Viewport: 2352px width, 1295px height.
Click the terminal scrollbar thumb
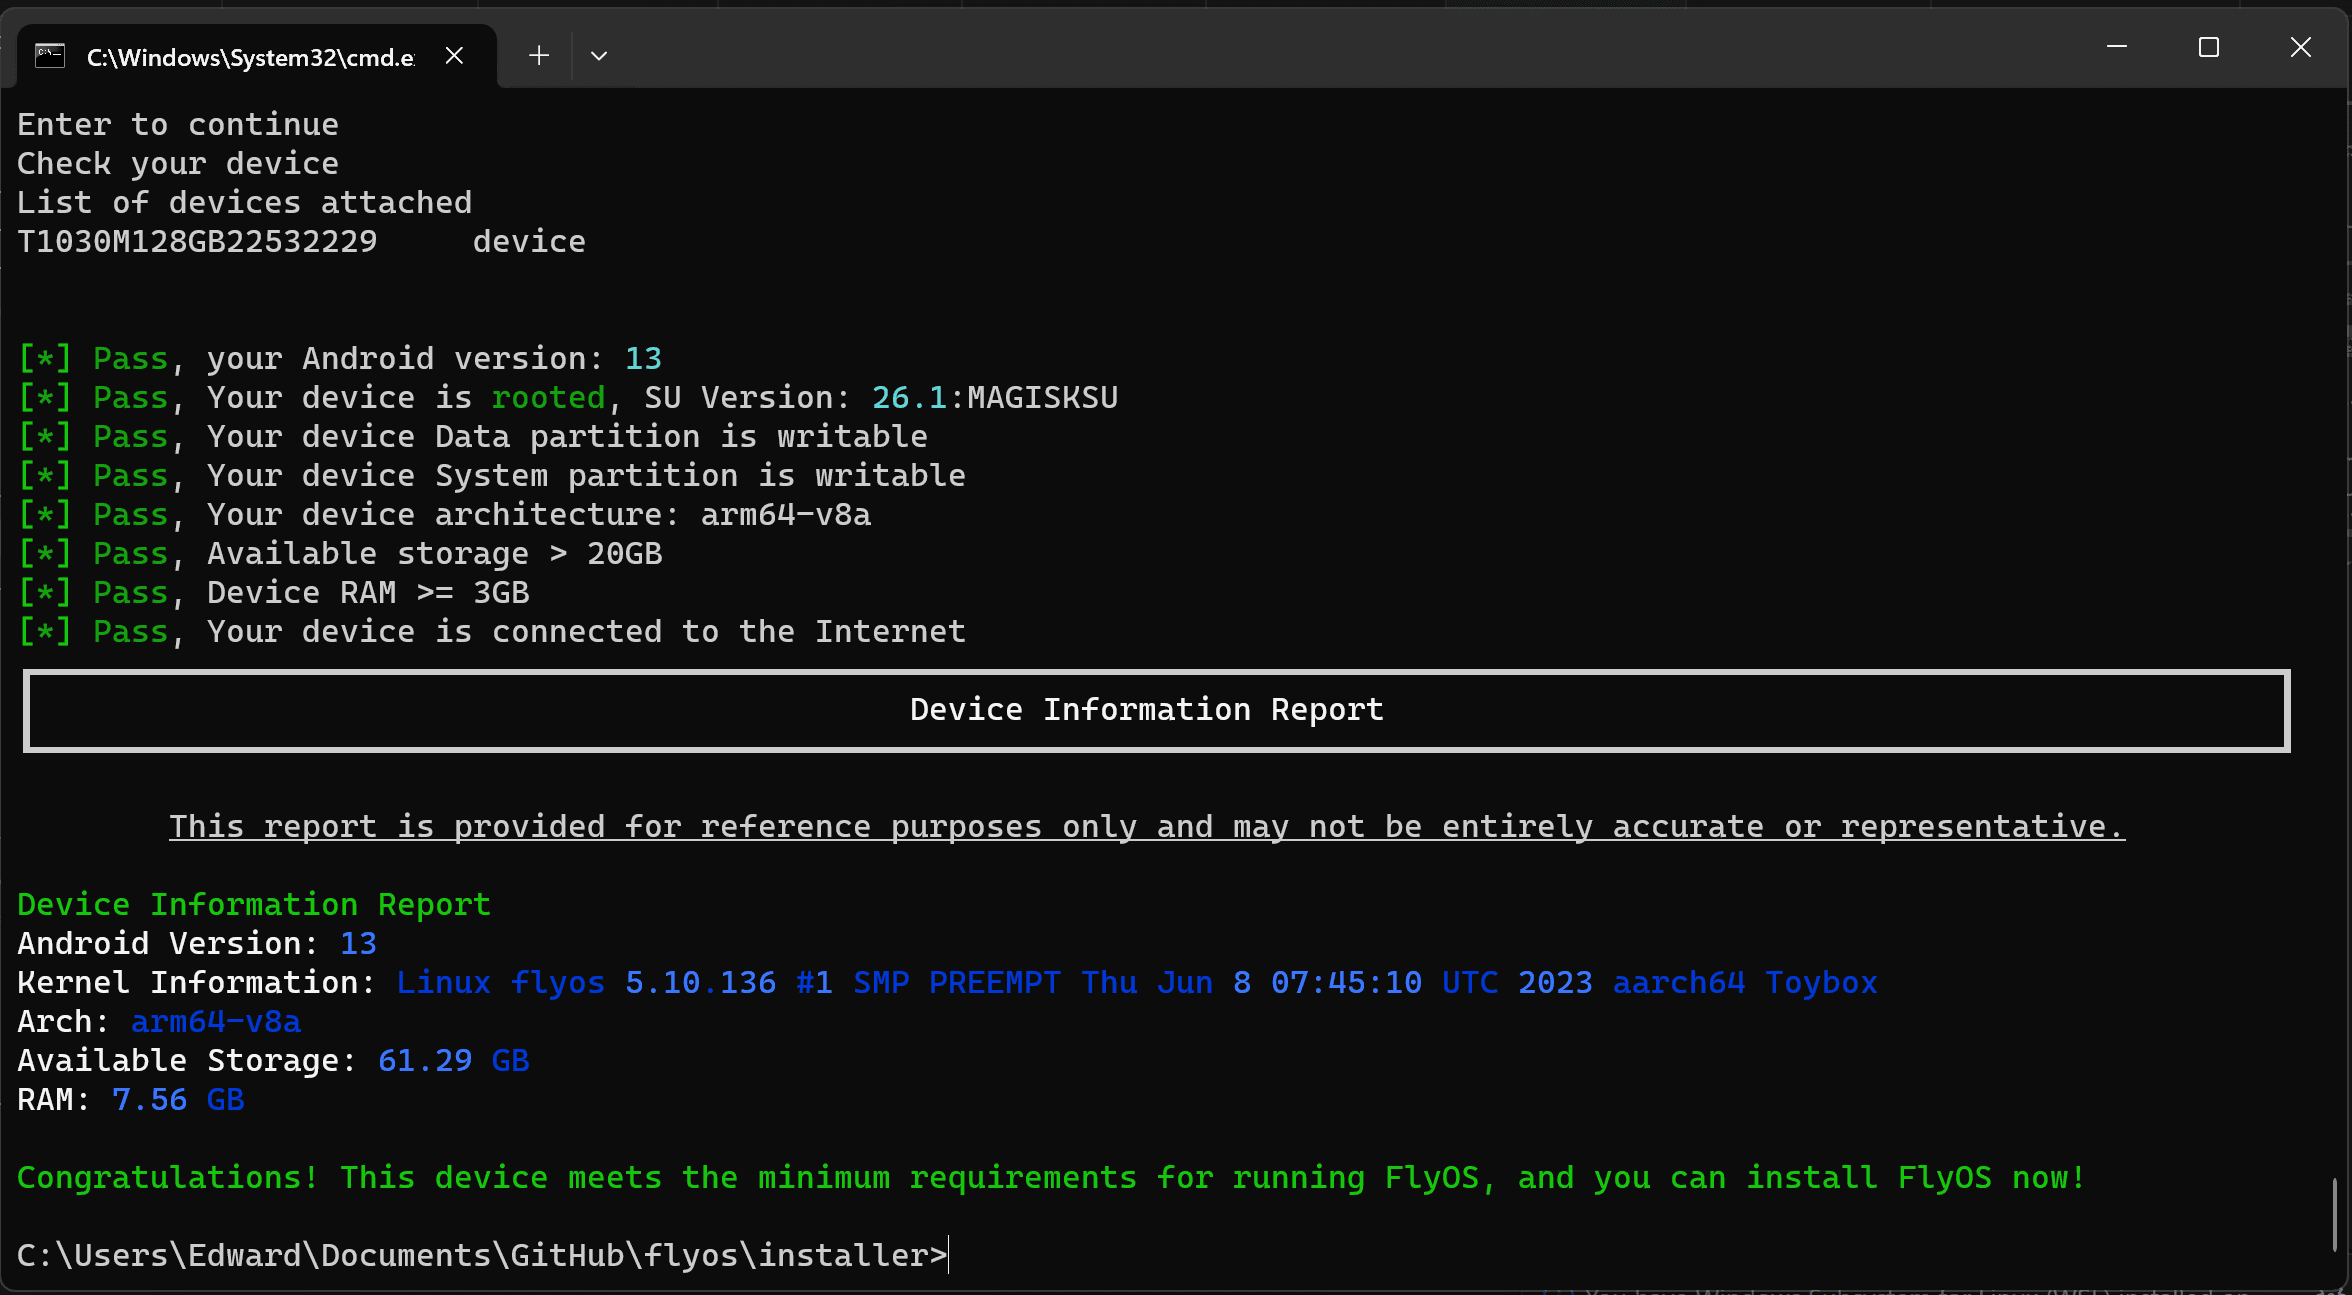2336,1214
